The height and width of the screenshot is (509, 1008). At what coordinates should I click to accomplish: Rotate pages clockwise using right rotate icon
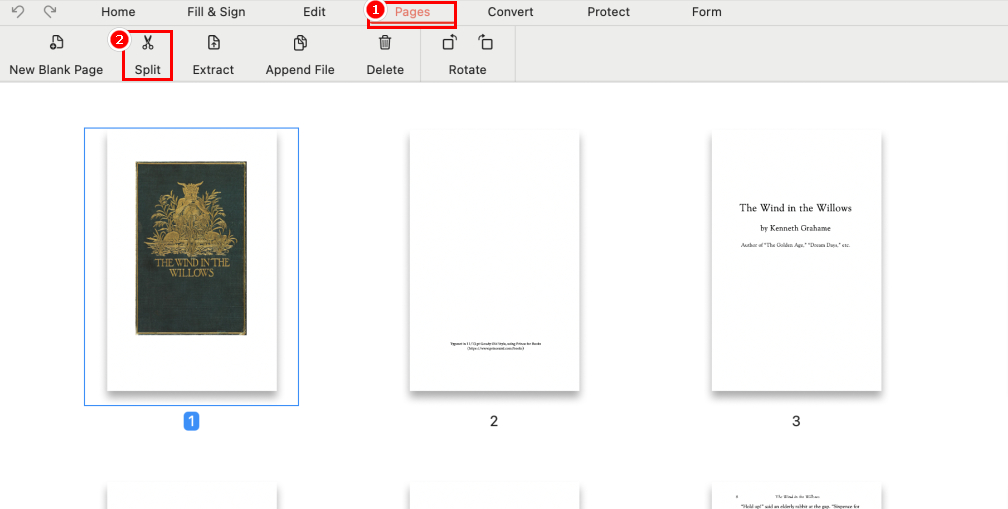[485, 42]
